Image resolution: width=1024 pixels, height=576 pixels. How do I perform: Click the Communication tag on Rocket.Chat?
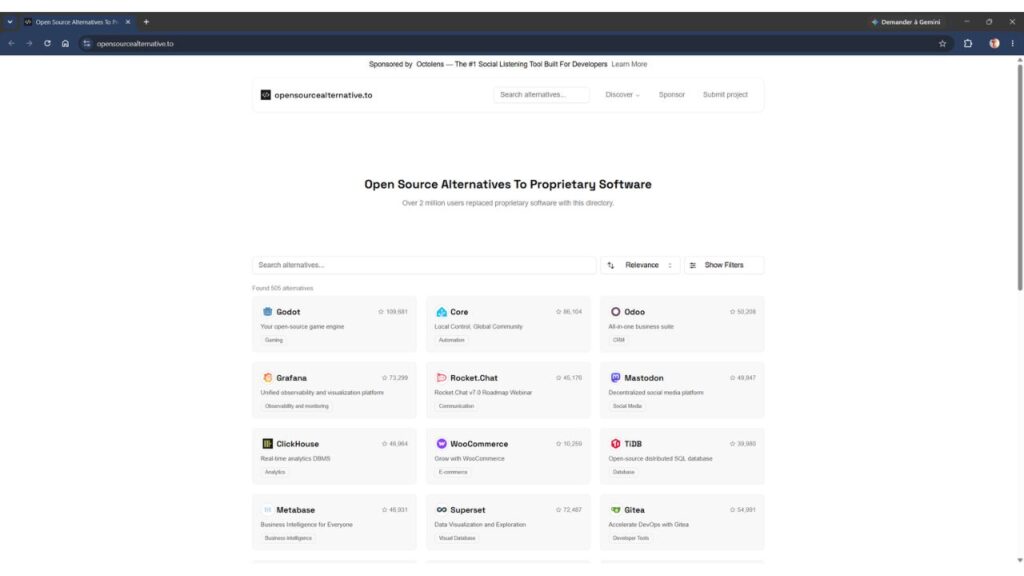[456, 406]
